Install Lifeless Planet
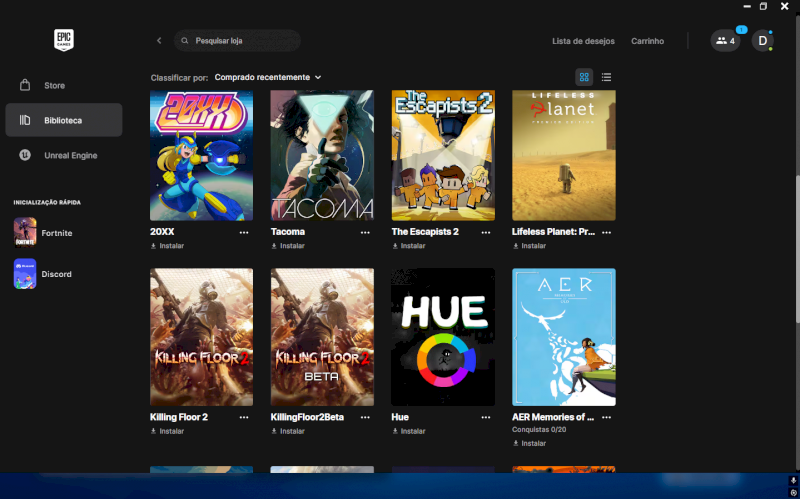 coord(530,245)
